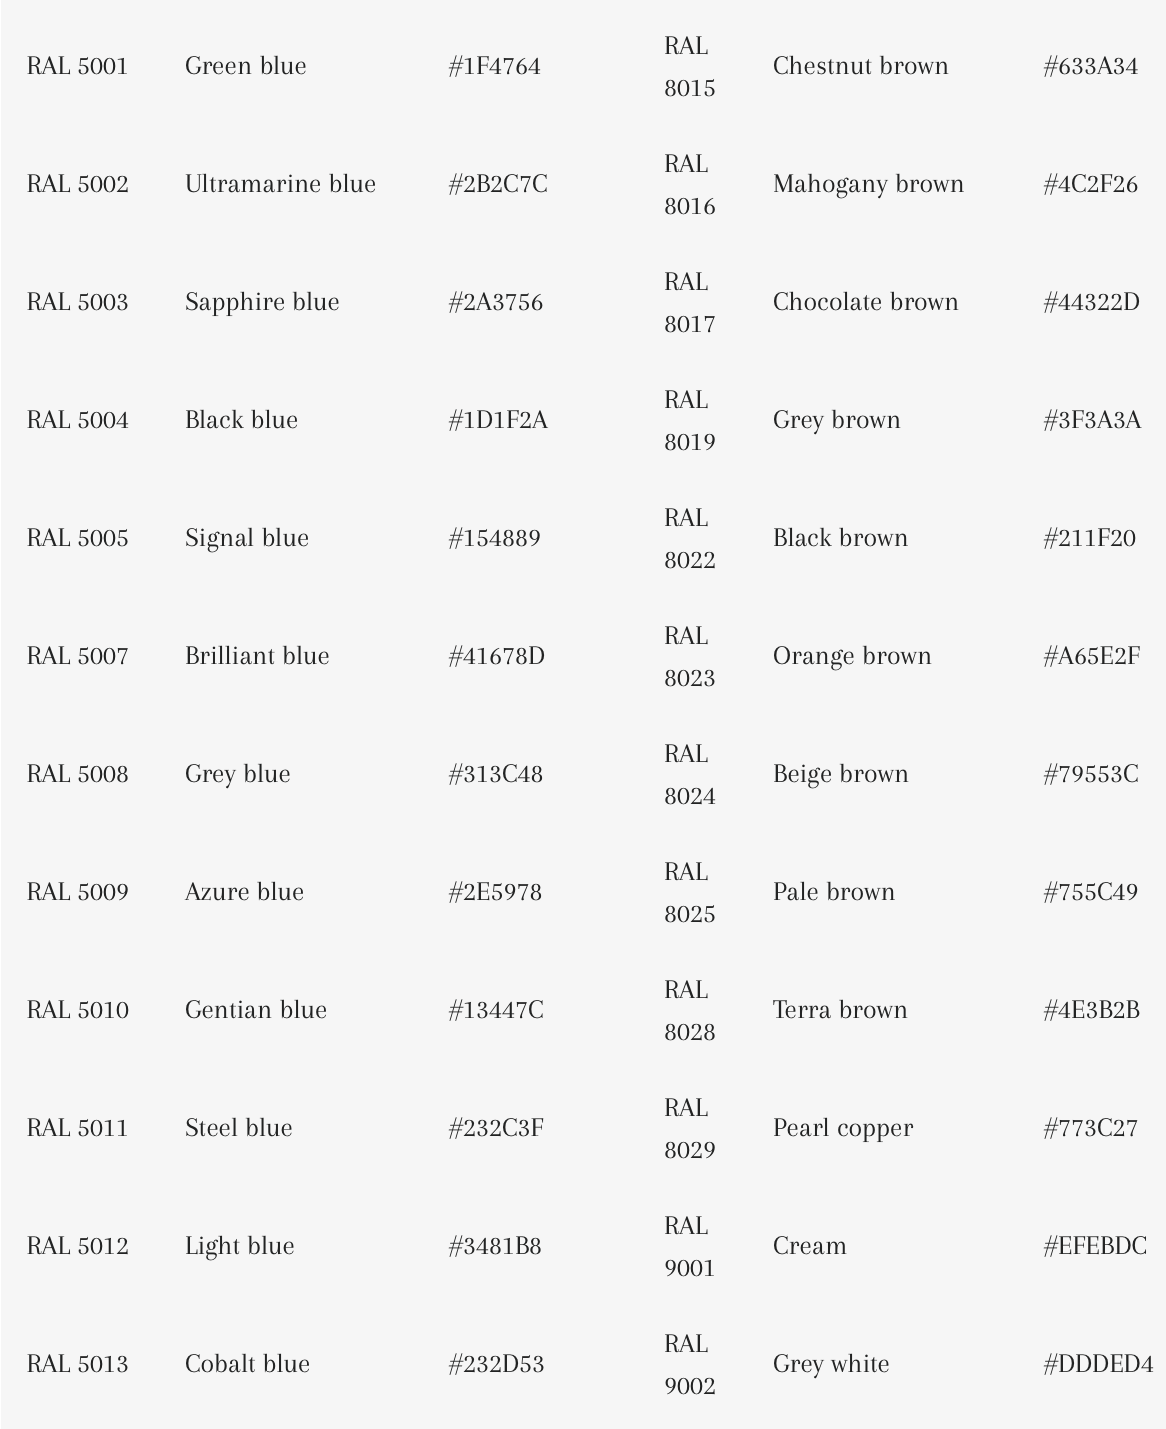Image resolution: width=1166 pixels, height=1429 pixels.
Task: Select the Black blue name cell
Action: click(x=241, y=420)
